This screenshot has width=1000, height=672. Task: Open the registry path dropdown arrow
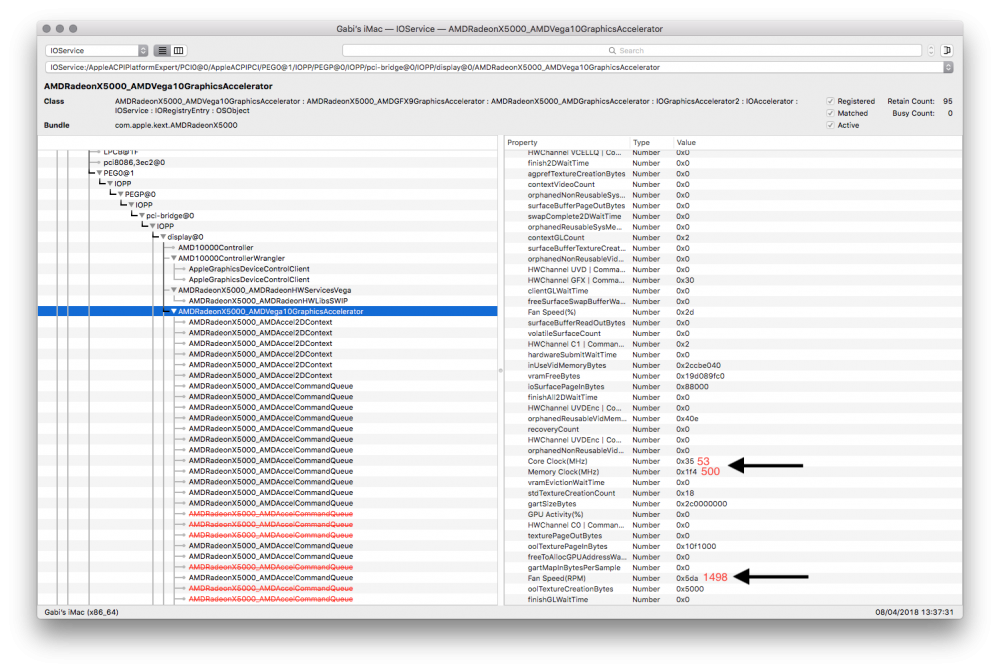(x=948, y=67)
